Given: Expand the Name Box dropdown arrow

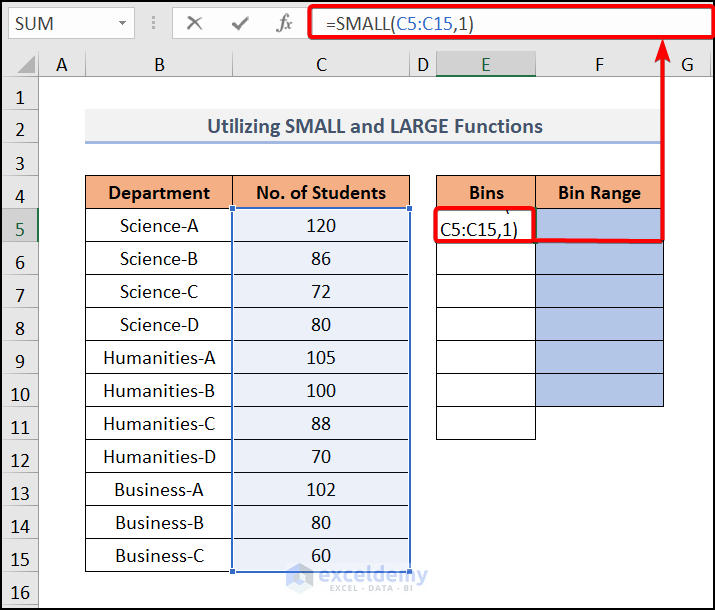Looking at the screenshot, I should pos(122,23).
